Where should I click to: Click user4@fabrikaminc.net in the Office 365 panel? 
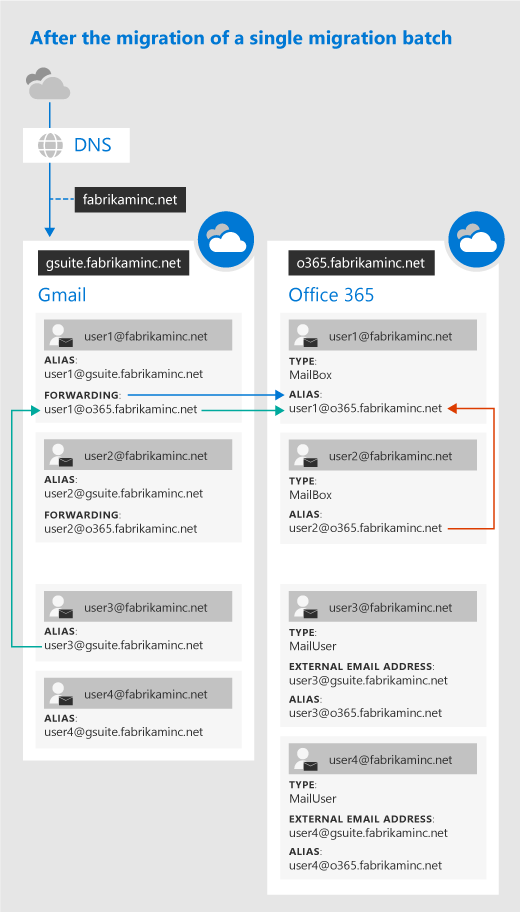(390, 760)
